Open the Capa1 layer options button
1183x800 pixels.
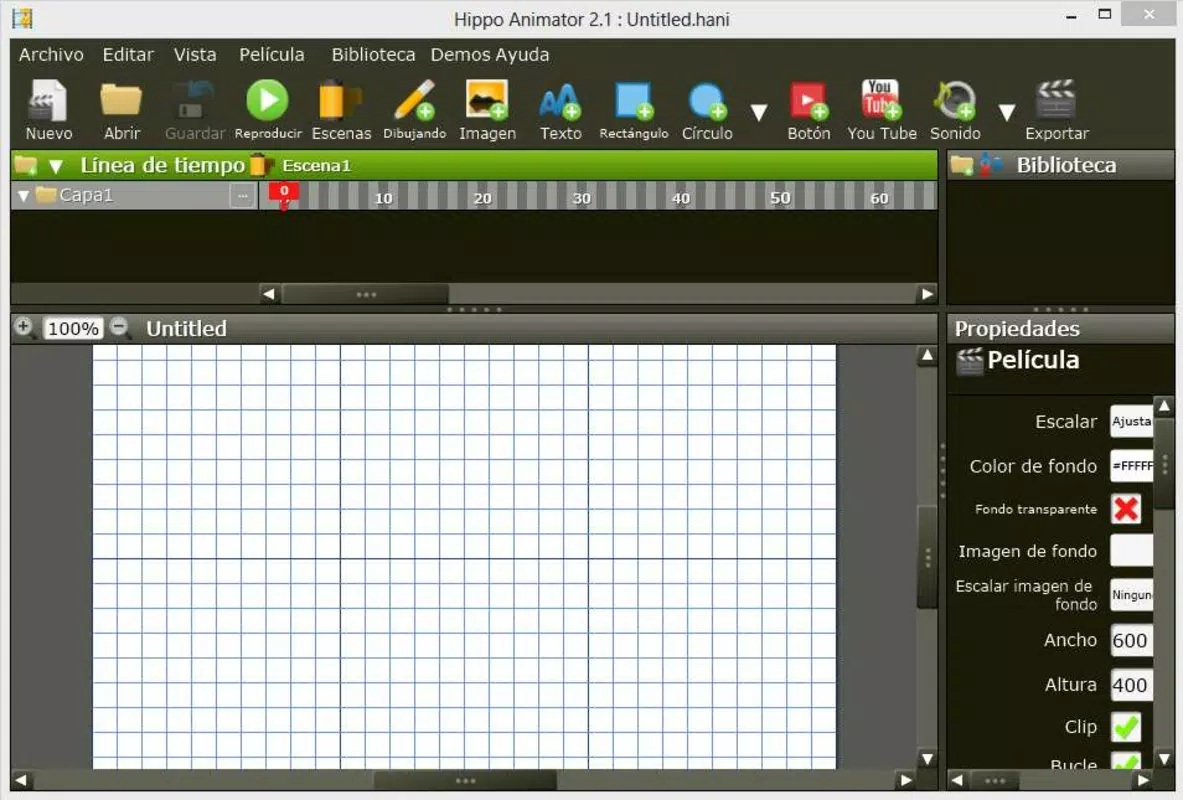[x=243, y=196]
